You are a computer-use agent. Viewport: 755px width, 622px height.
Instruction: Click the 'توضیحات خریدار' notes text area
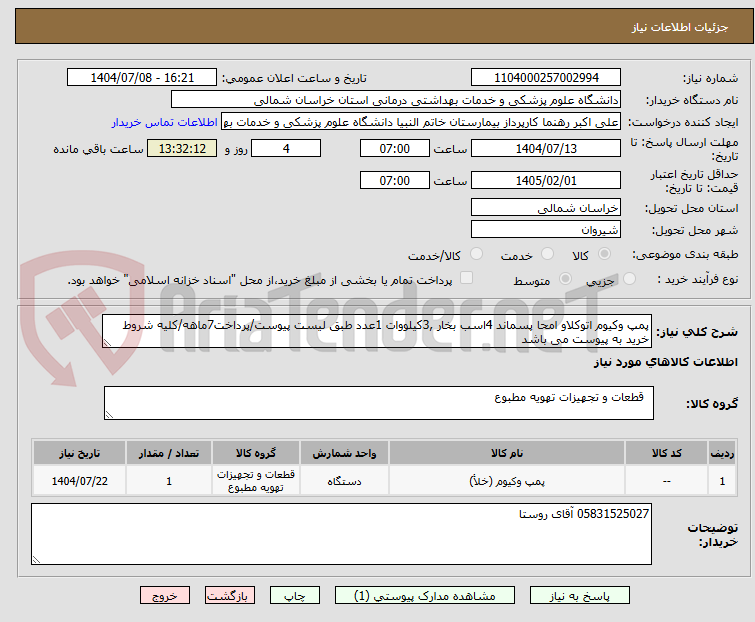tap(340, 534)
